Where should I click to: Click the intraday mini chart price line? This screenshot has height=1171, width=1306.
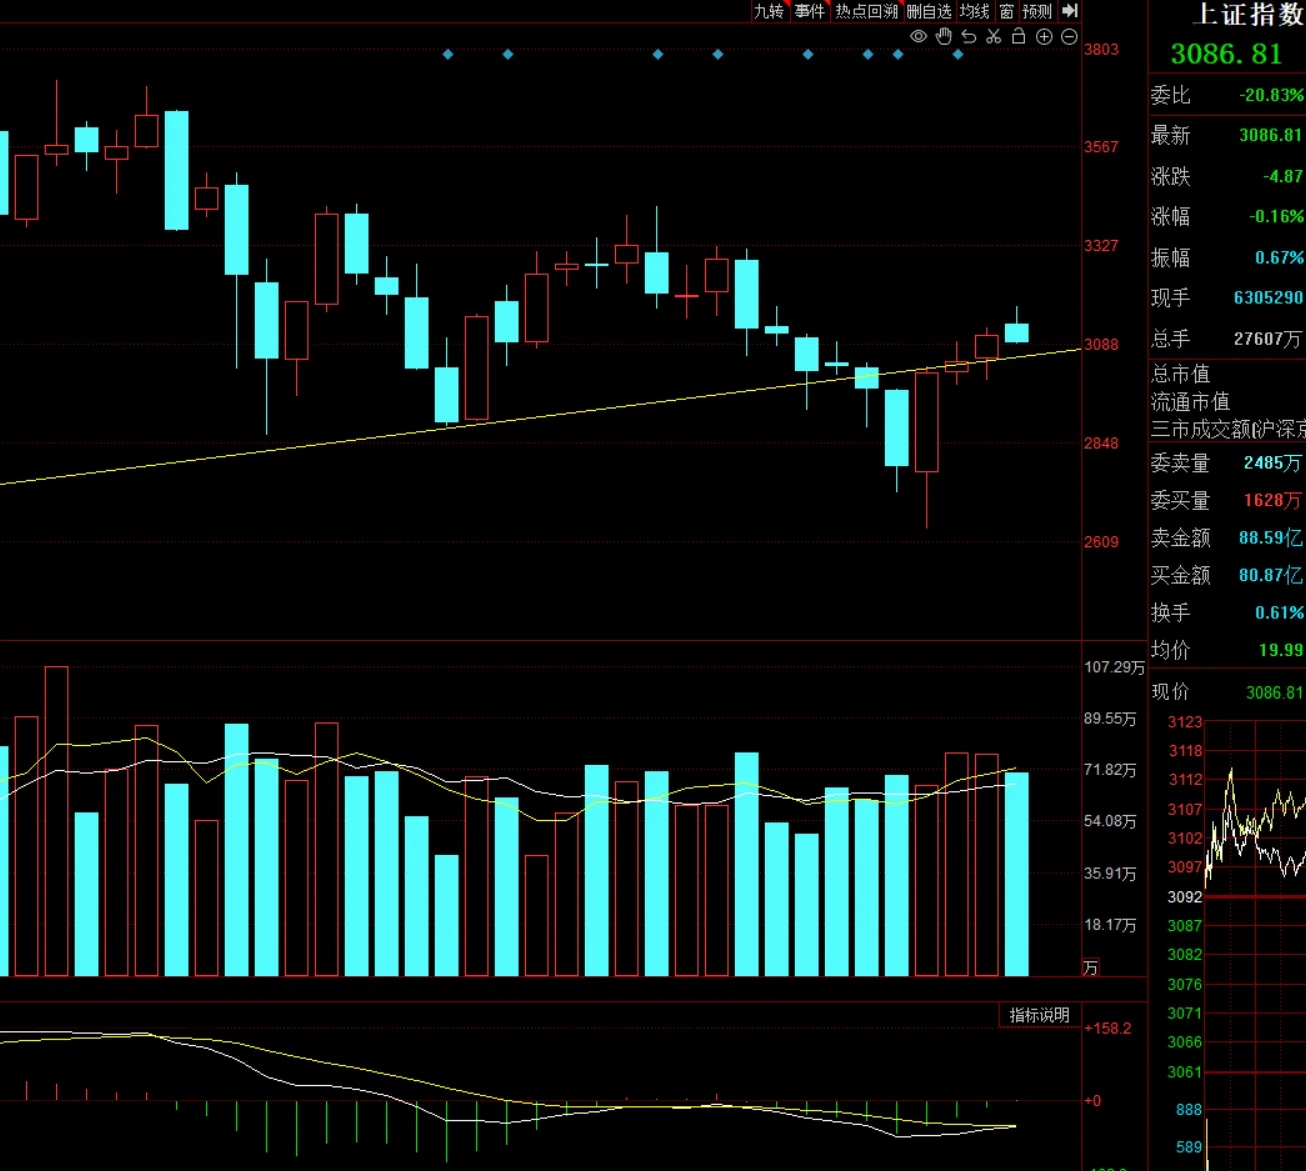click(1255, 830)
